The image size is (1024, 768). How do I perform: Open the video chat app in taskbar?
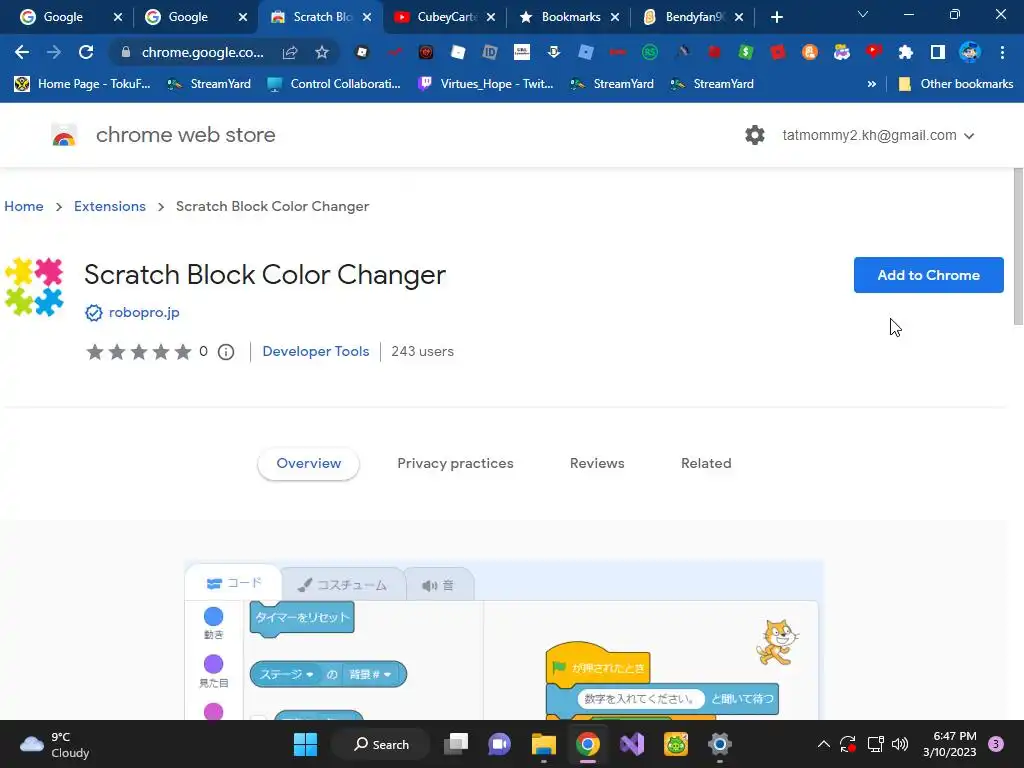pyautogui.click(x=500, y=744)
